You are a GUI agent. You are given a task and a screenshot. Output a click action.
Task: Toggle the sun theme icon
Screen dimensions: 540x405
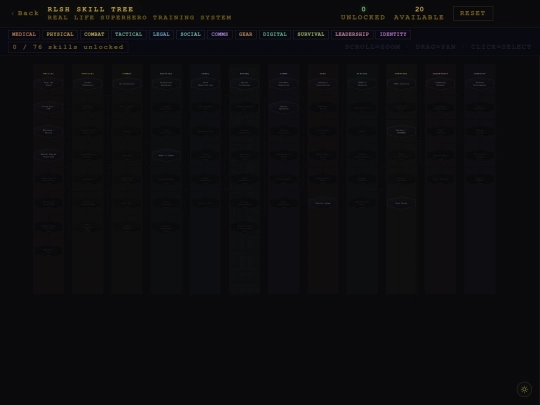click(x=524, y=389)
